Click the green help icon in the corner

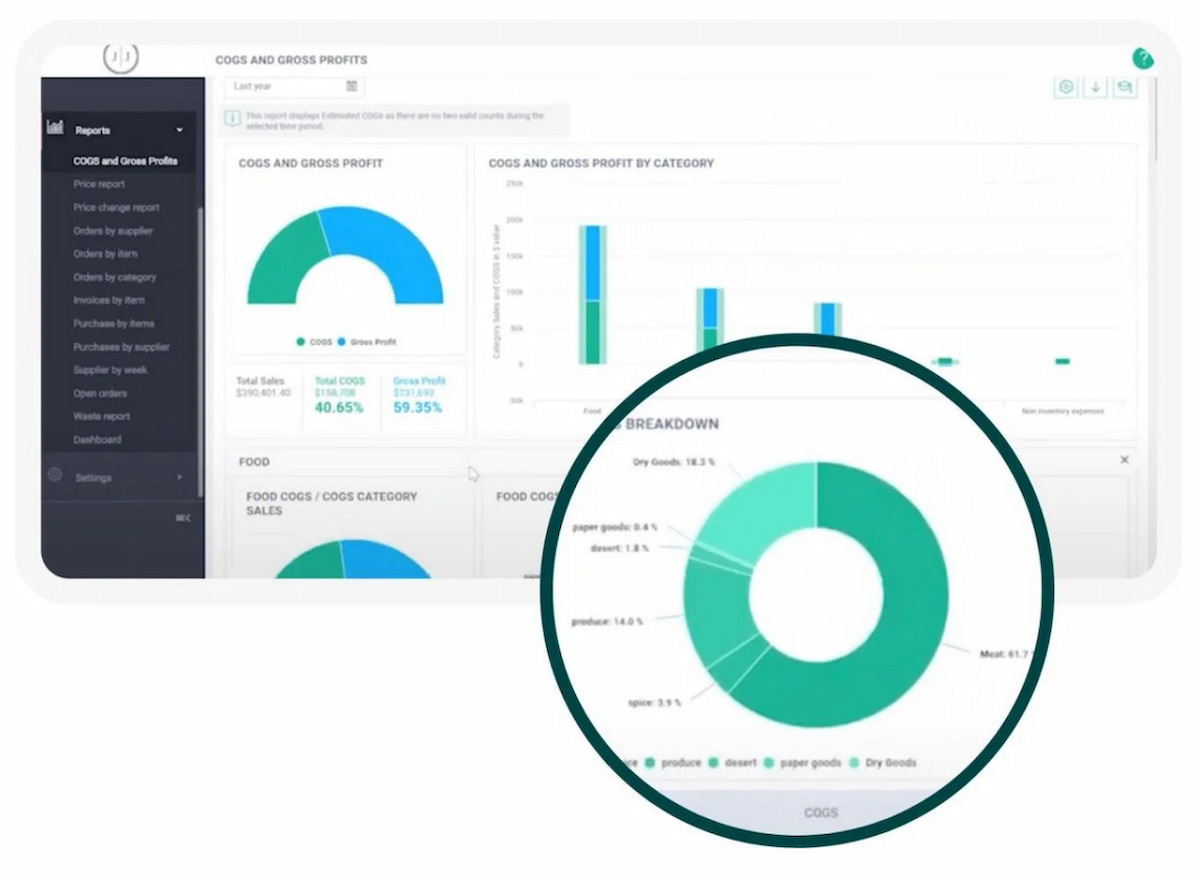click(1143, 59)
